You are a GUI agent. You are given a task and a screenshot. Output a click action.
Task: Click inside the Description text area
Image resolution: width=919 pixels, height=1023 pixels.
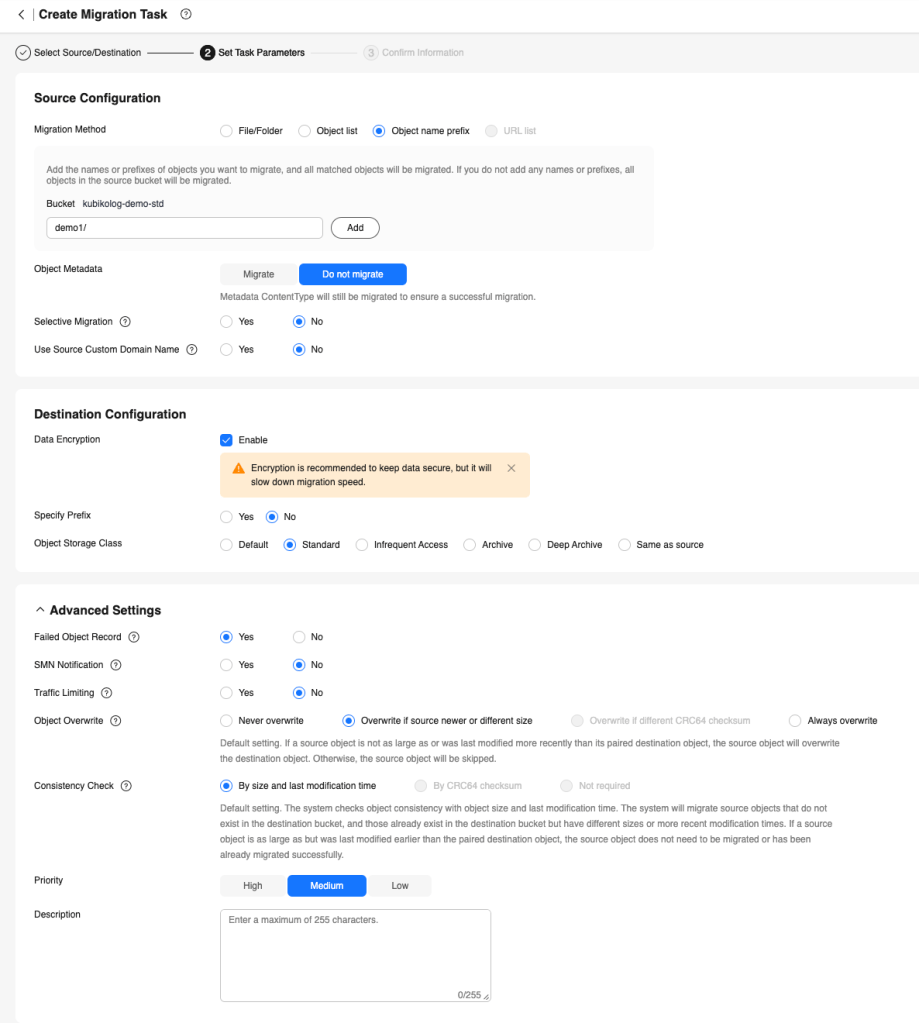click(355, 954)
